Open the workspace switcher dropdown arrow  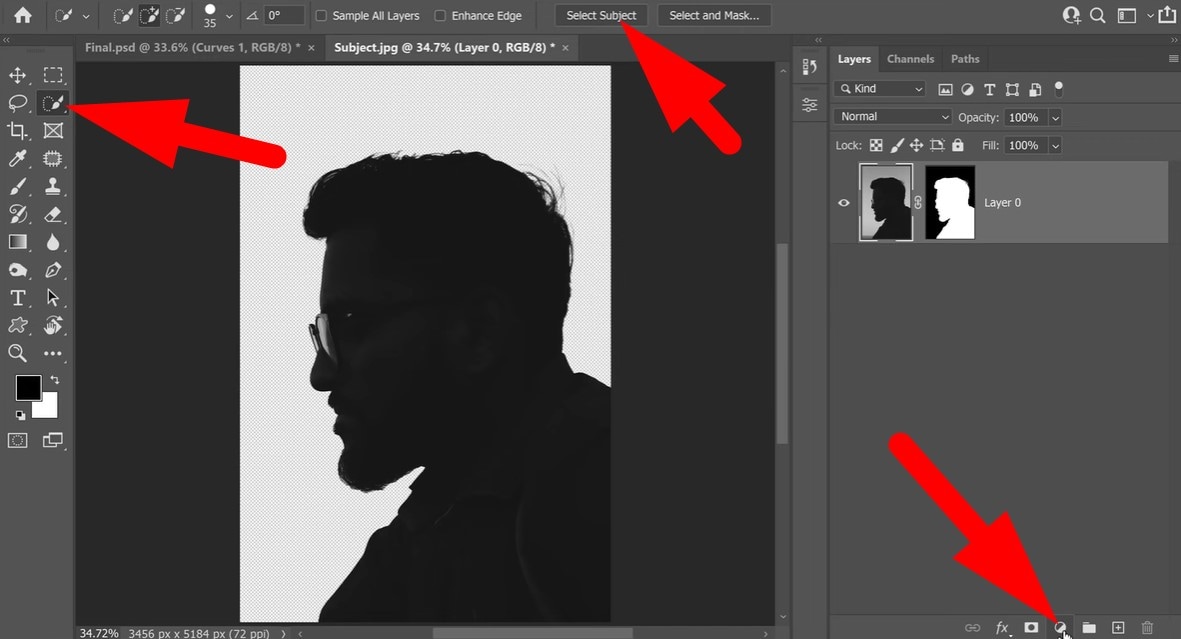(x=1149, y=15)
